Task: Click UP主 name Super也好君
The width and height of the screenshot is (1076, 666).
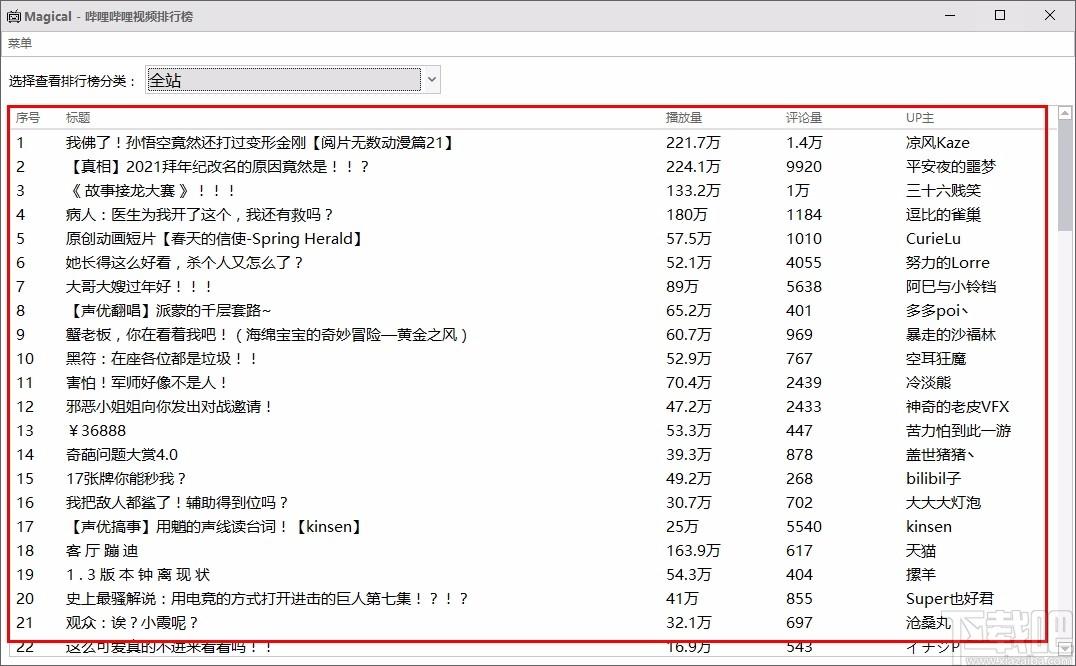Action: [950, 599]
